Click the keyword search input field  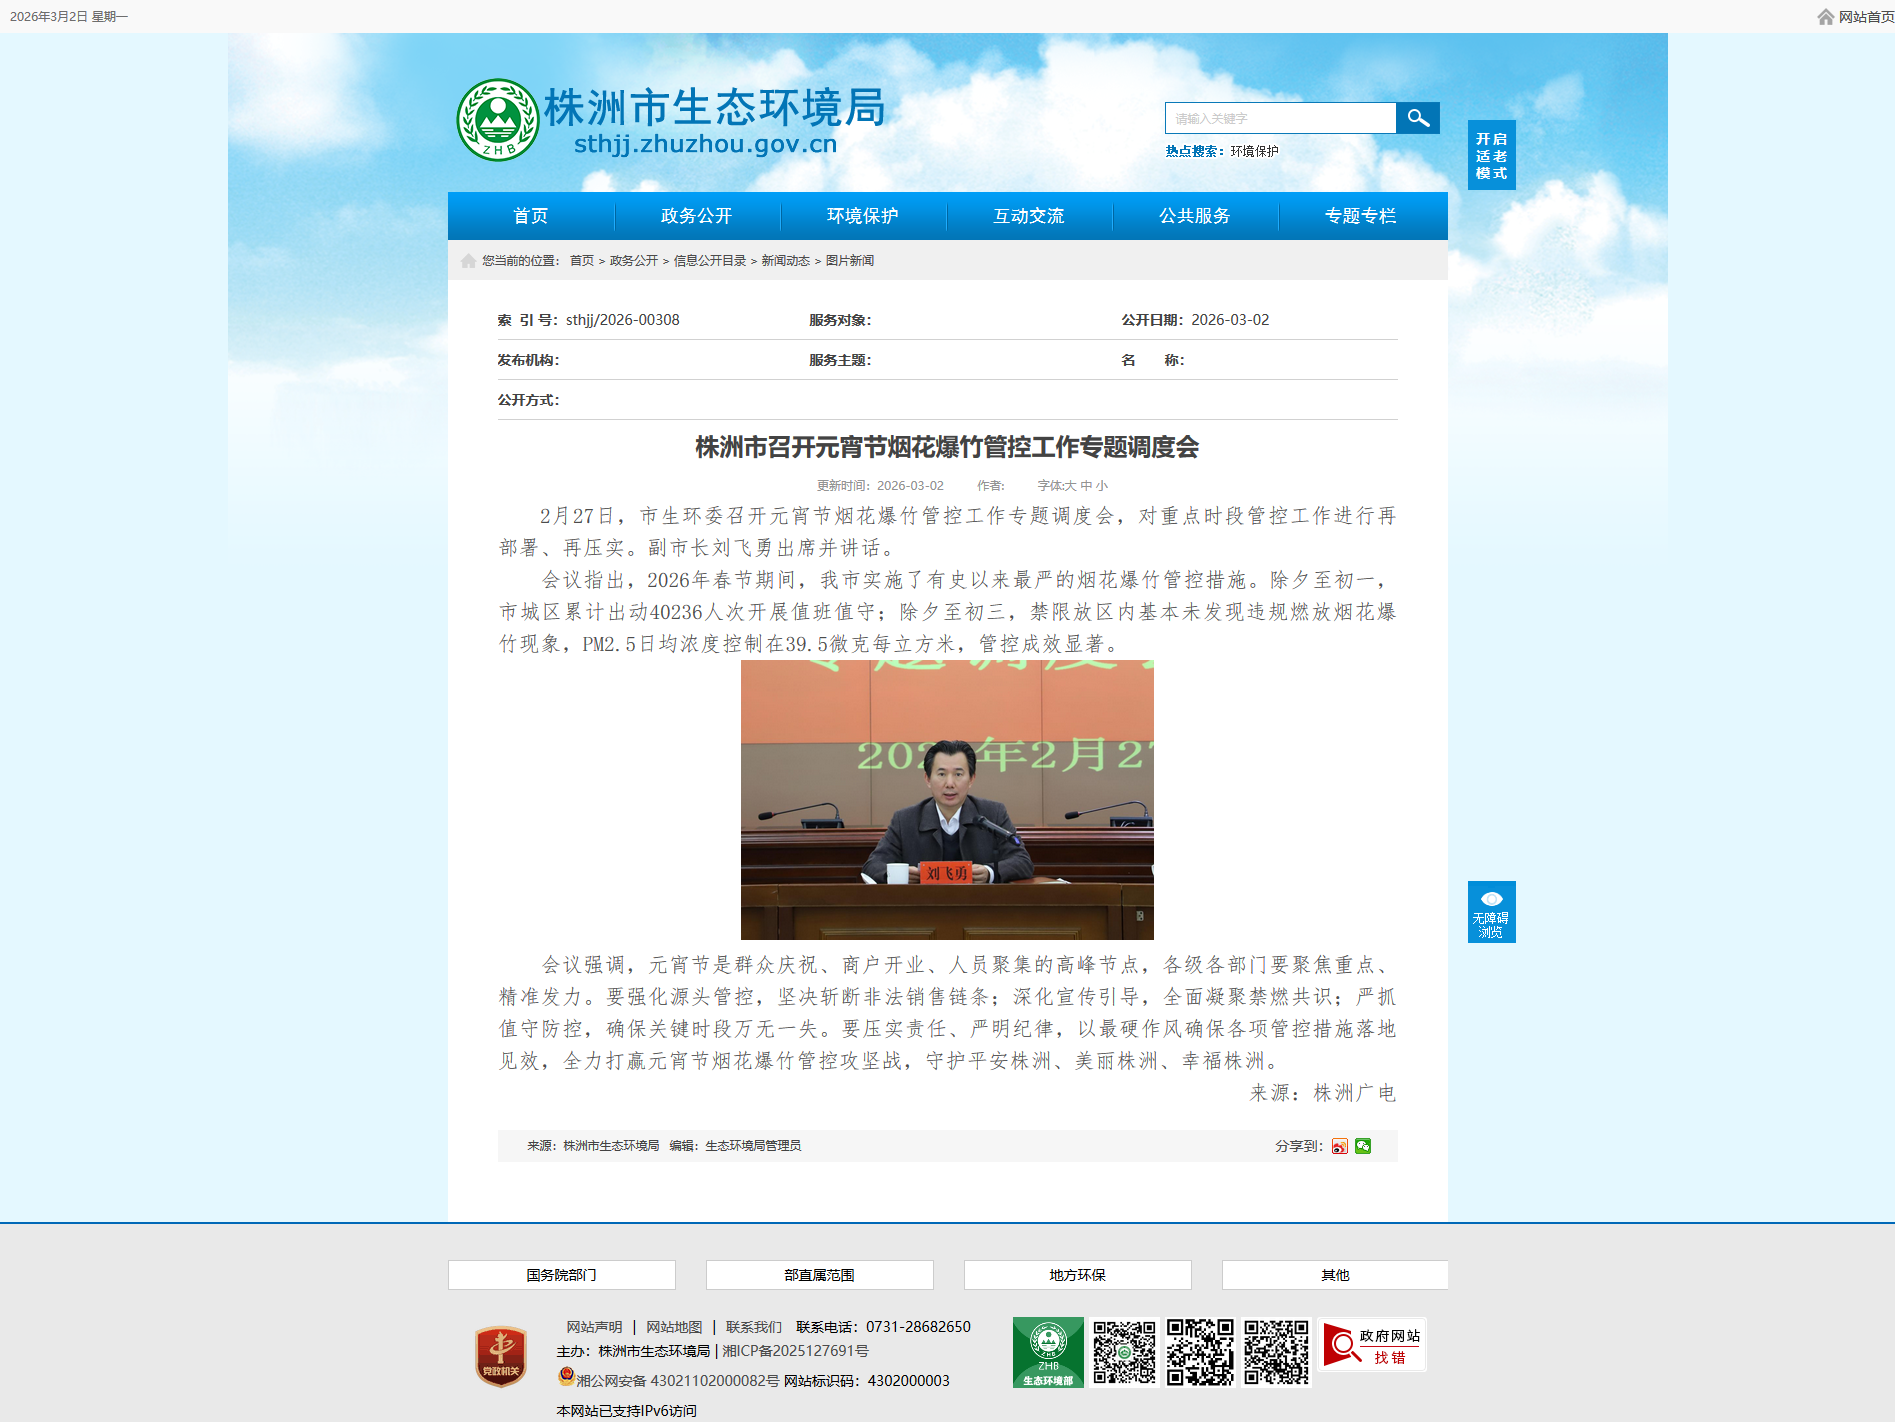[x=1280, y=118]
